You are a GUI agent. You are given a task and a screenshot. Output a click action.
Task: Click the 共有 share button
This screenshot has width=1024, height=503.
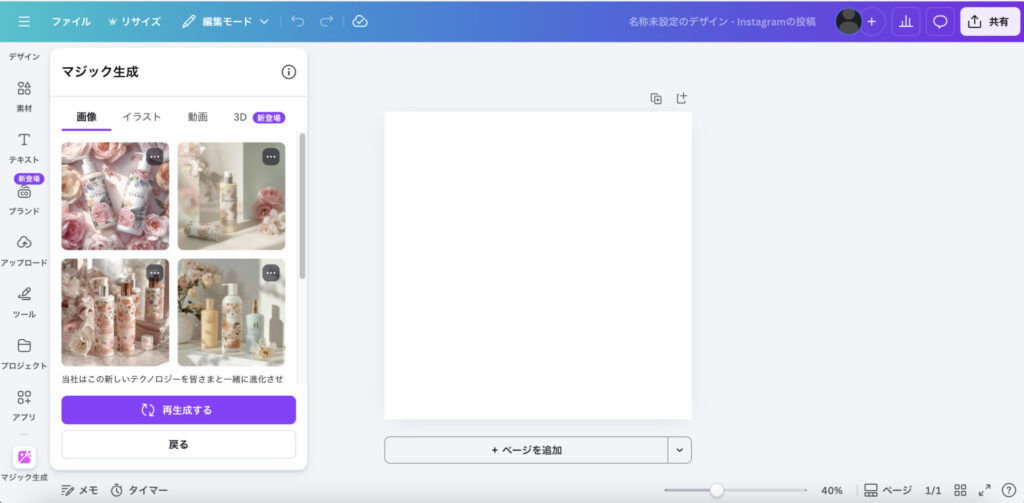988,22
